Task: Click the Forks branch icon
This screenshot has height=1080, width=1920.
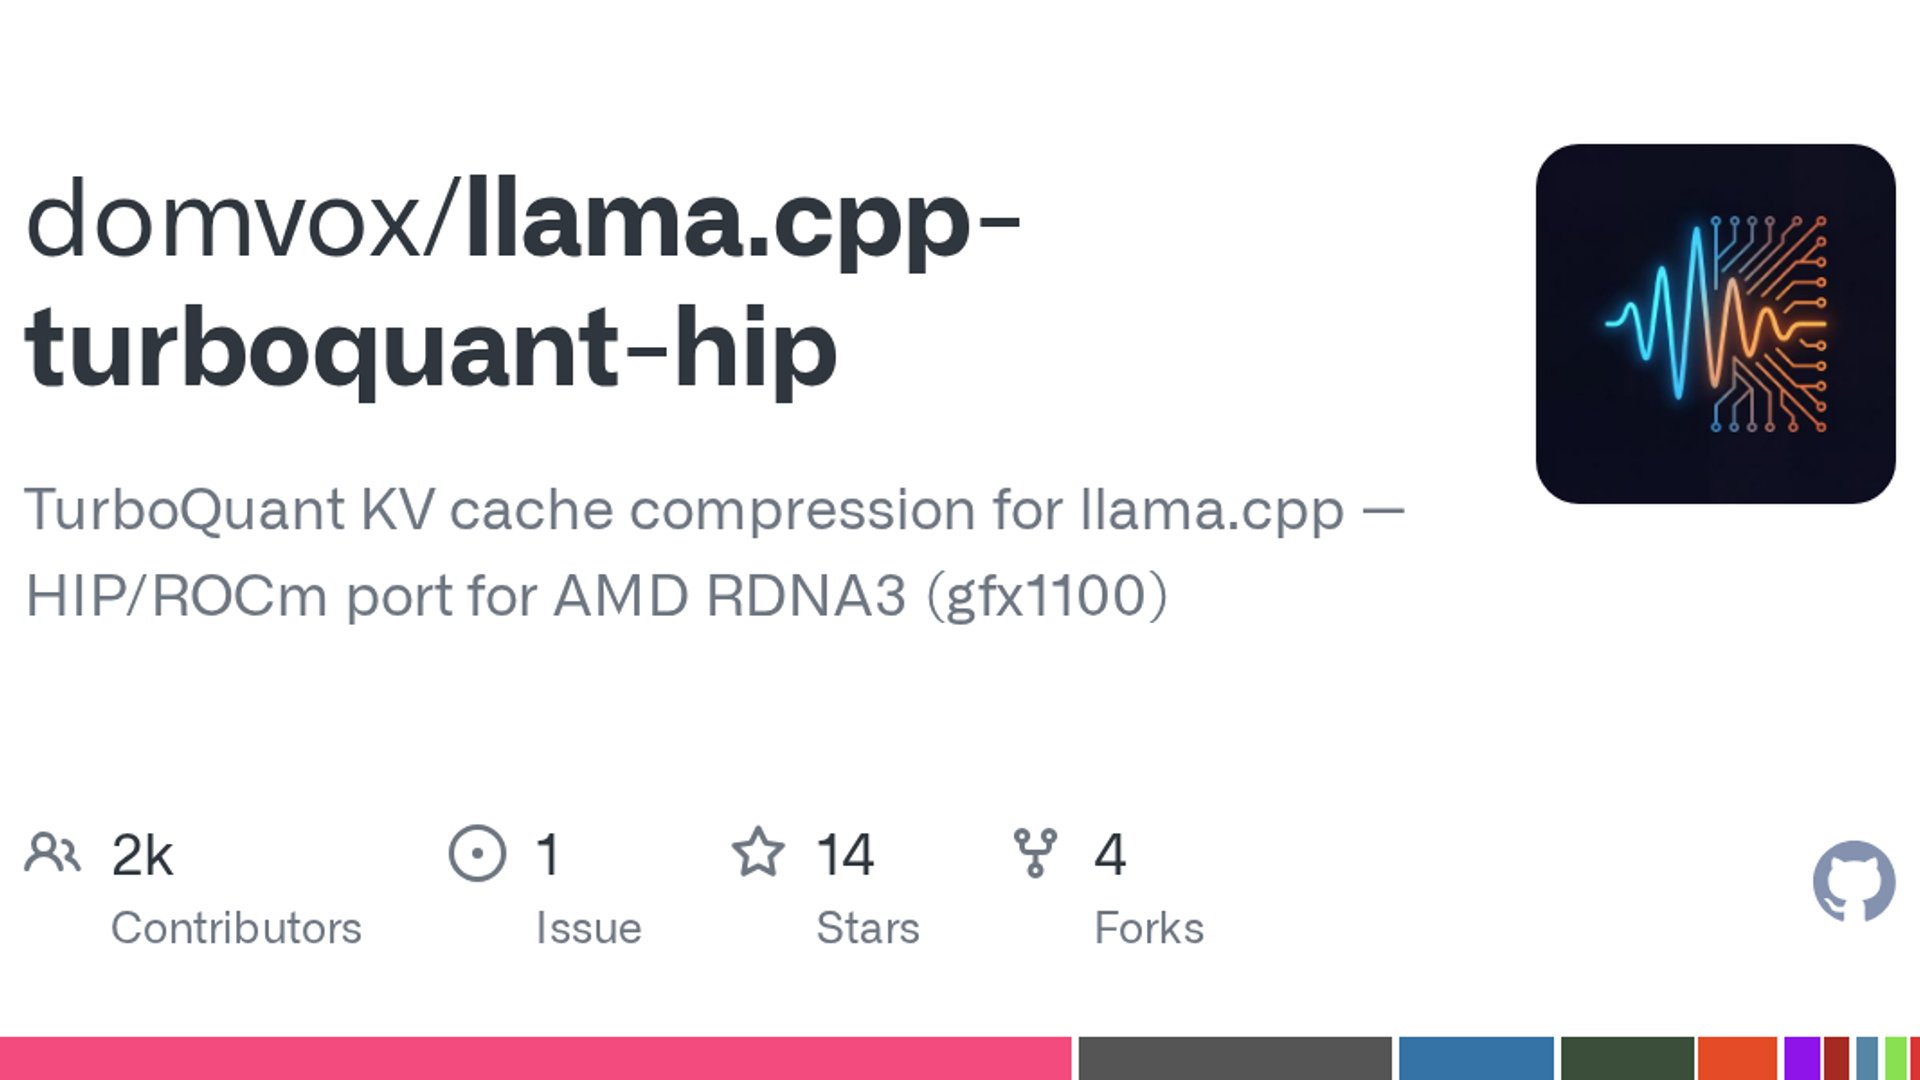Action: (x=1035, y=853)
